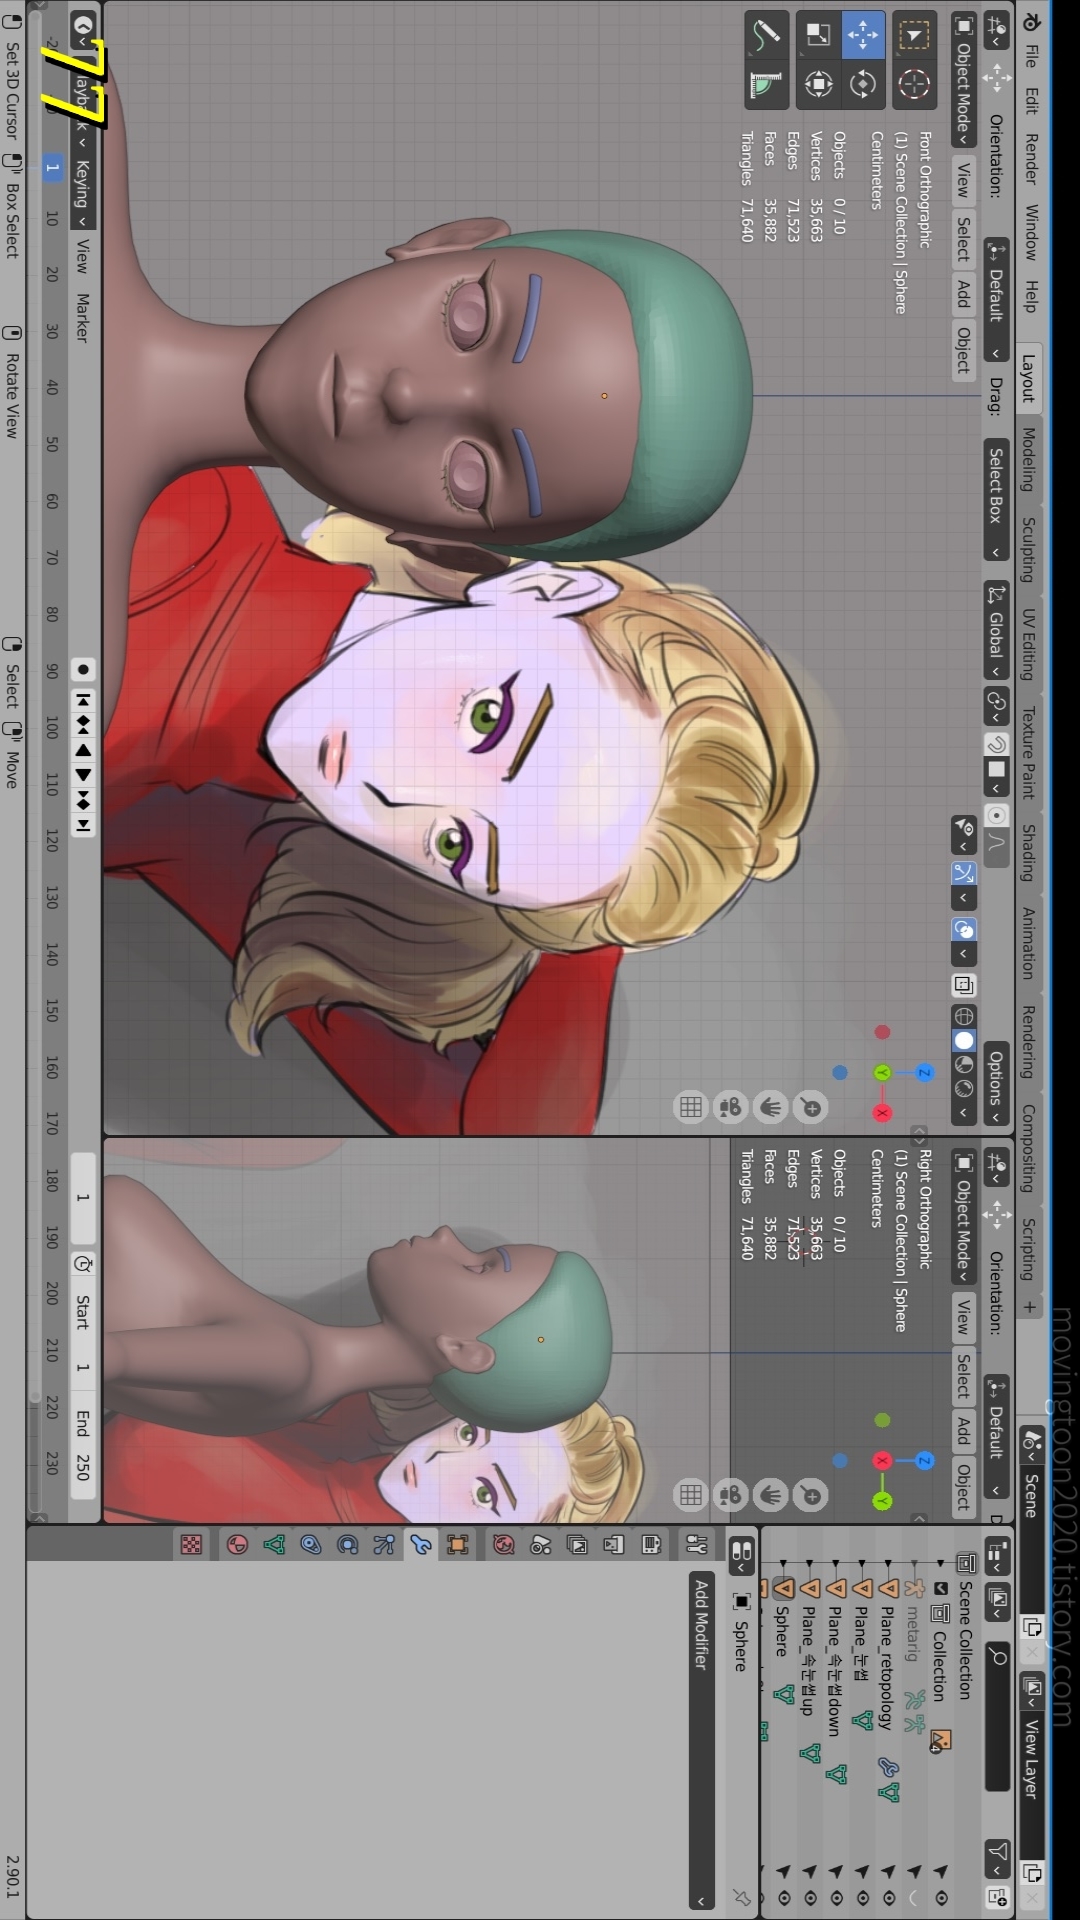This screenshot has height=1920, width=1080.
Task: Enable wireframe shading in front viewport
Action: click(964, 1016)
